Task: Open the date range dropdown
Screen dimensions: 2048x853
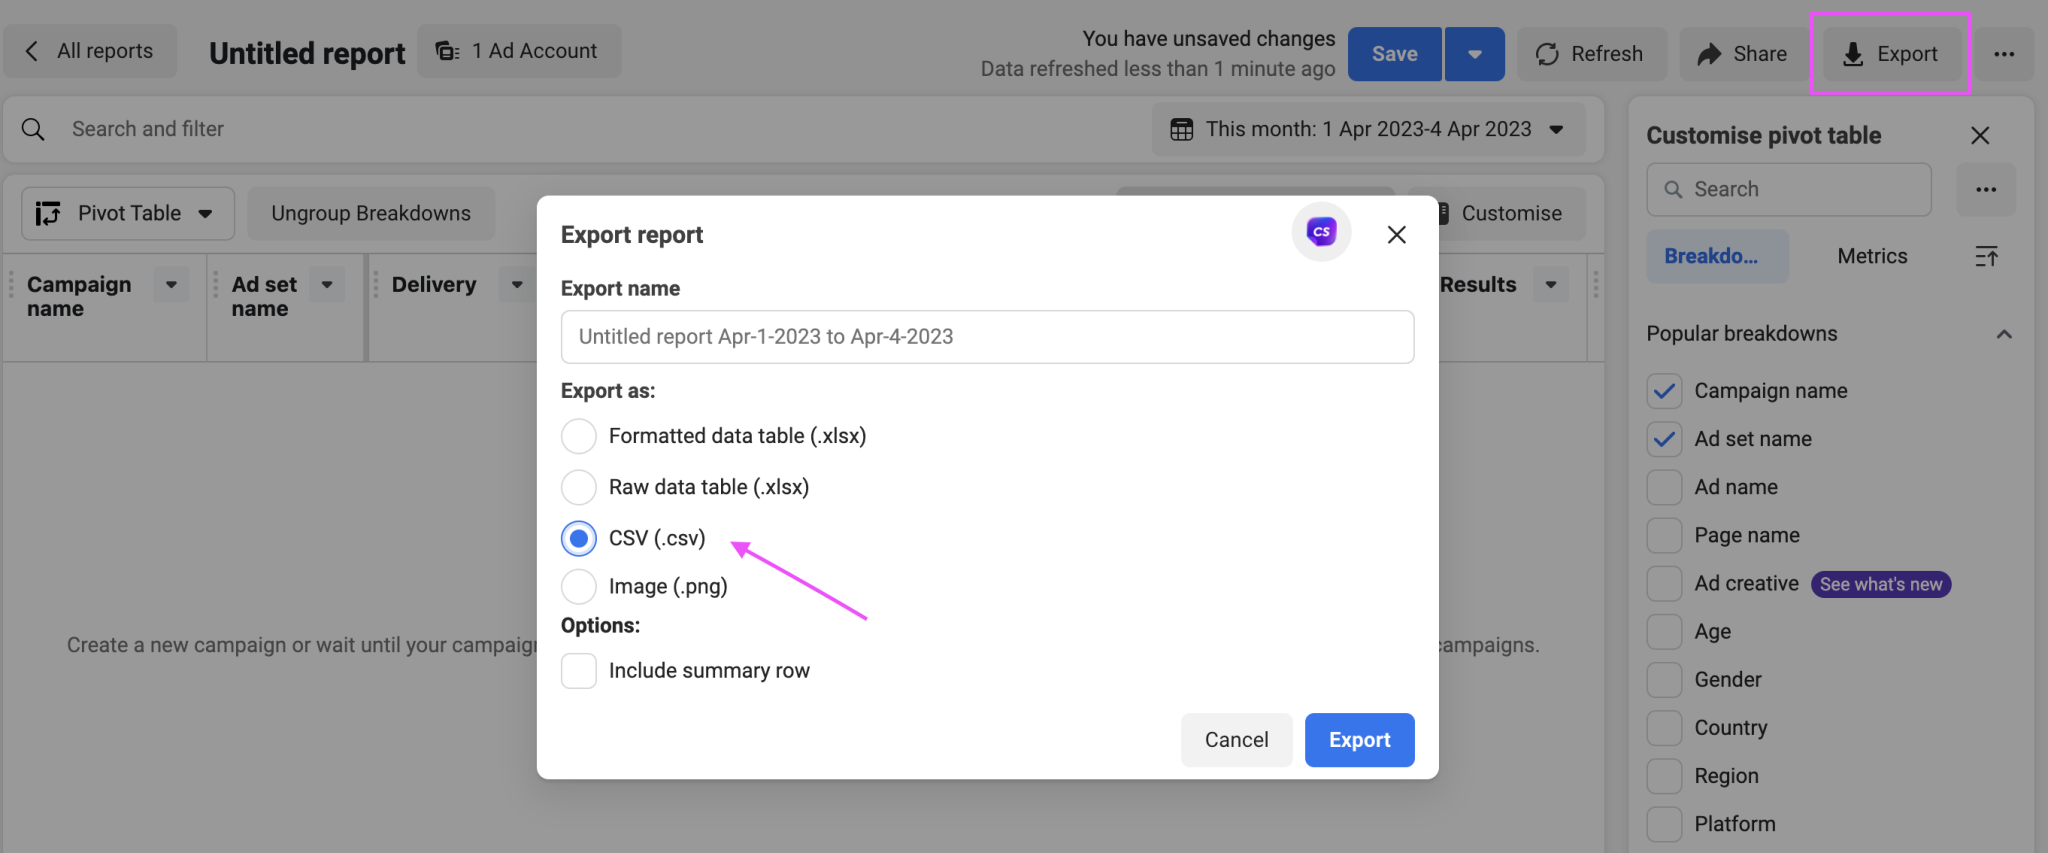Action: tap(1557, 128)
